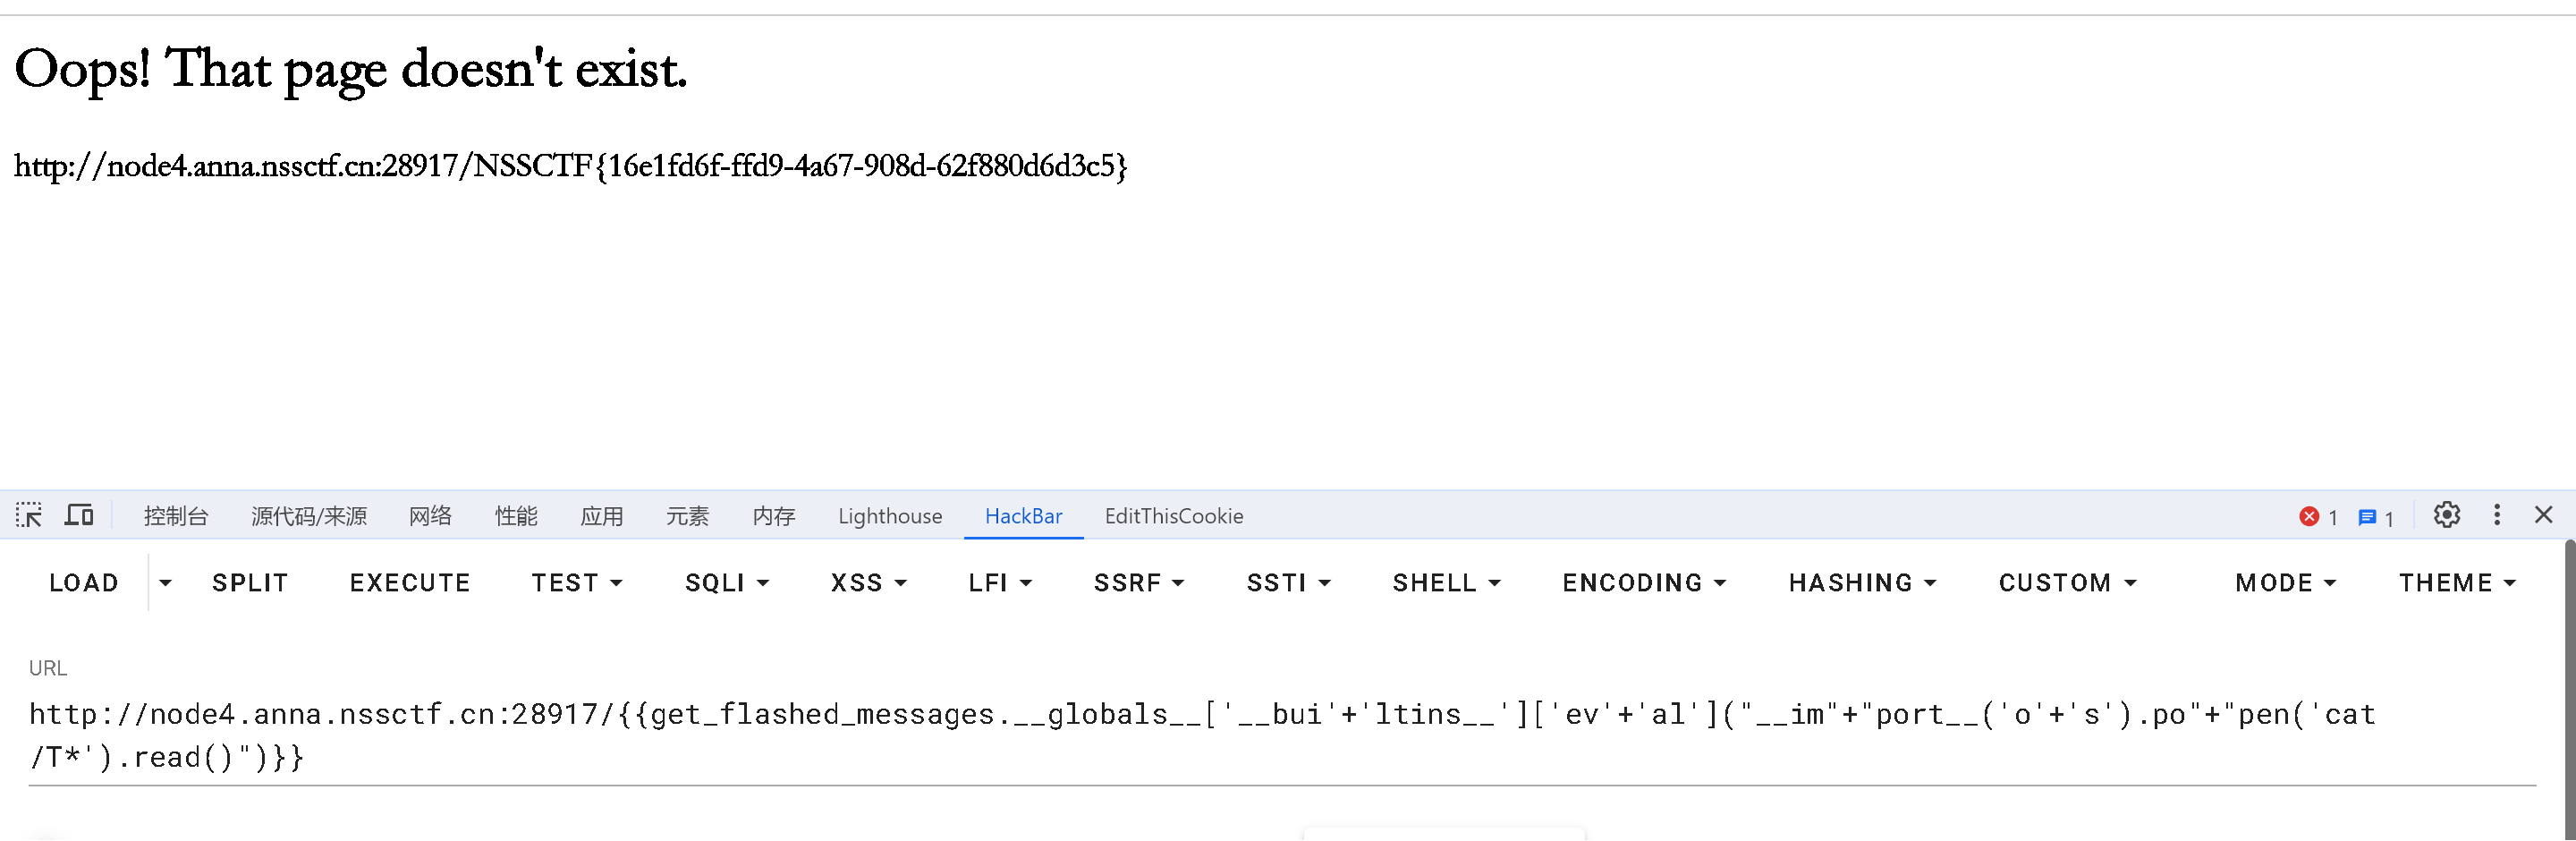
Task: Close the DevTools panel
Action: [x=2544, y=515]
